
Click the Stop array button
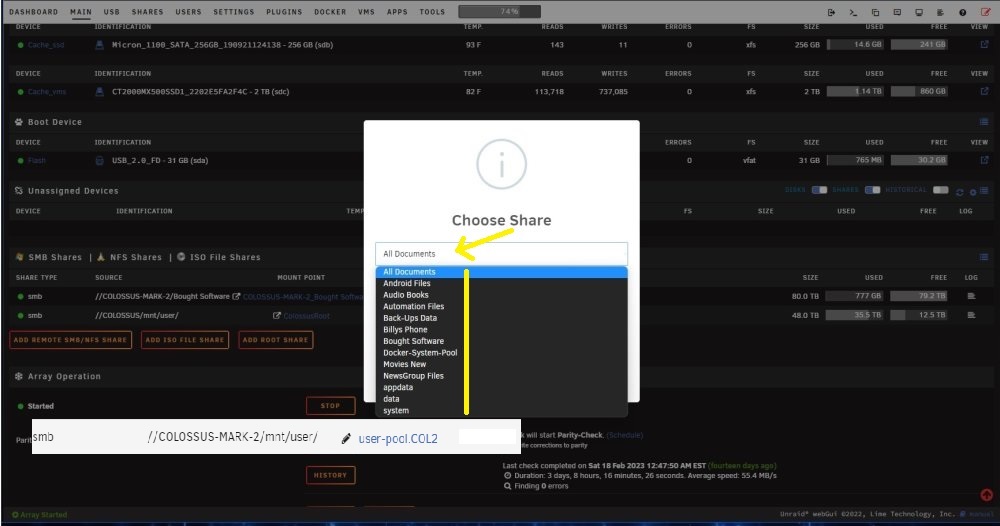tap(330, 405)
